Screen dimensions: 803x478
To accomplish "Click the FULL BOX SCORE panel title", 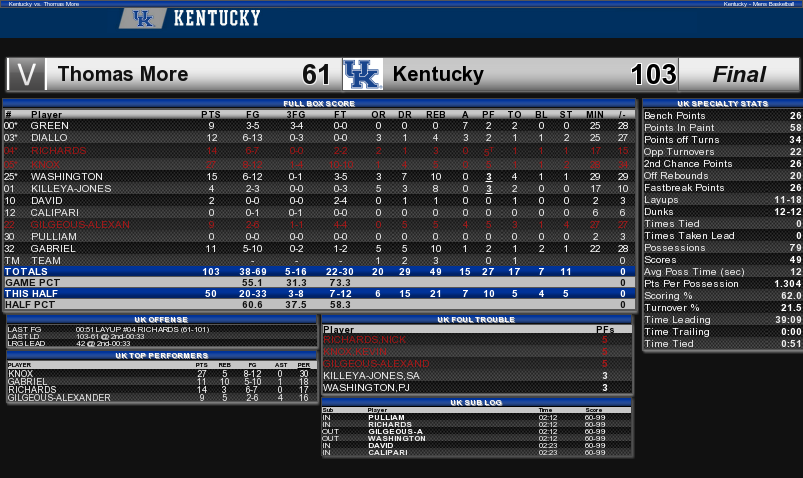I will (x=319, y=103).
